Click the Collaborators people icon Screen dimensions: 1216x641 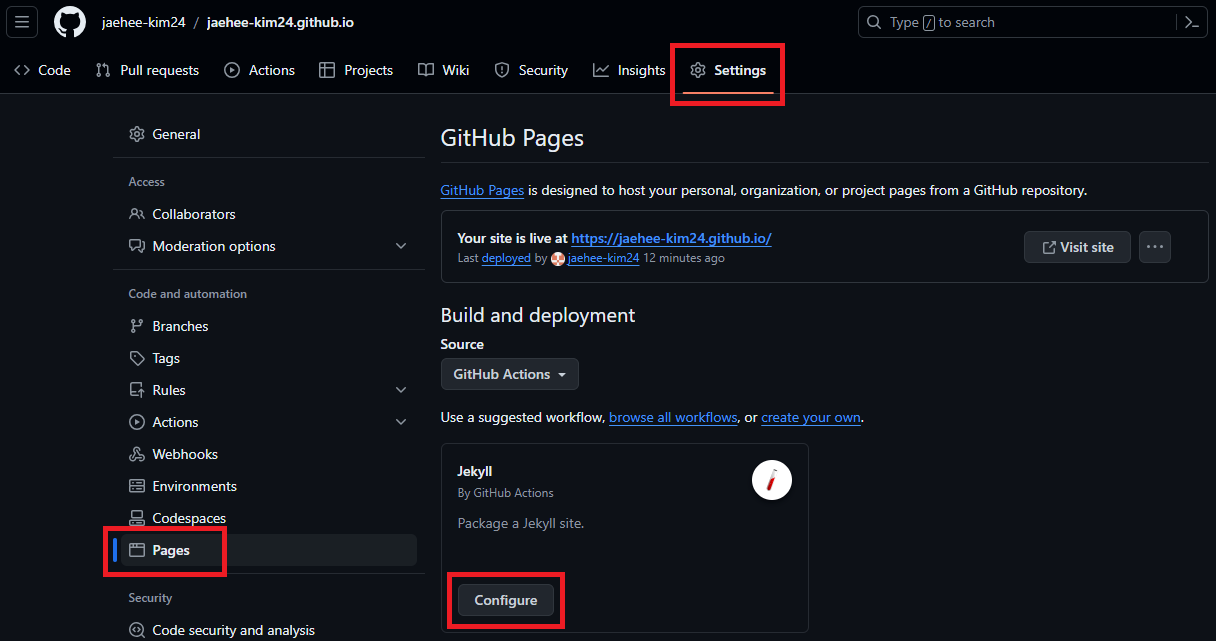click(x=137, y=214)
